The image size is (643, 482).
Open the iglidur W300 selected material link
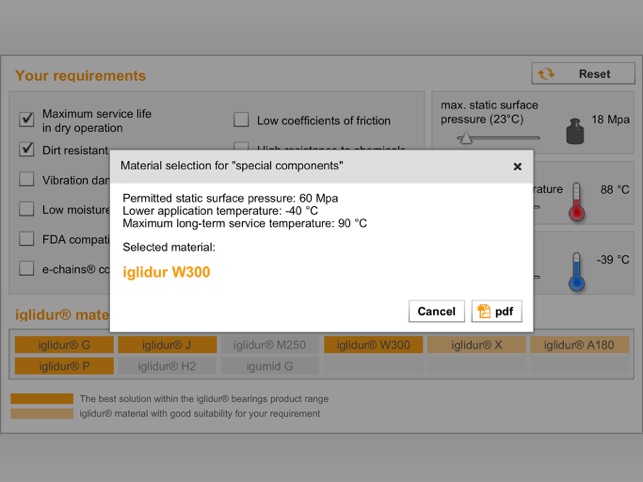(x=166, y=272)
